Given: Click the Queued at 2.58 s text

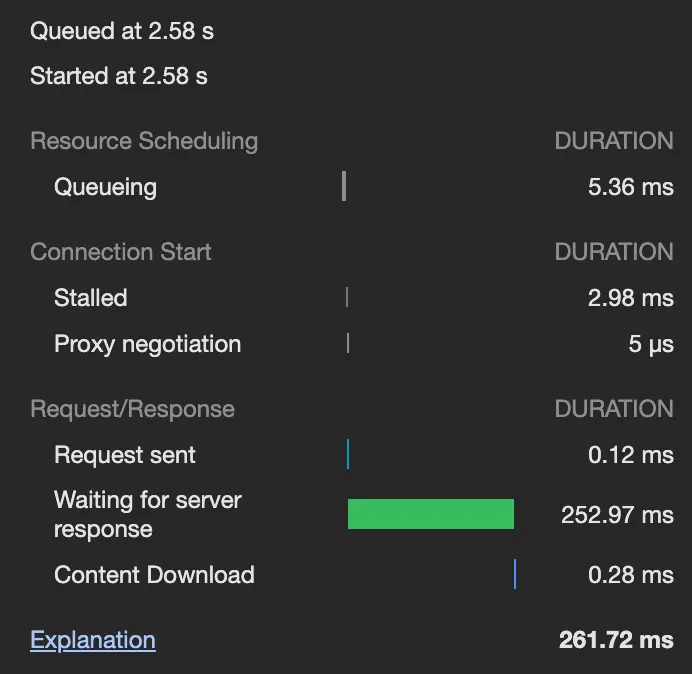Looking at the screenshot, I should tap(122, 31).
